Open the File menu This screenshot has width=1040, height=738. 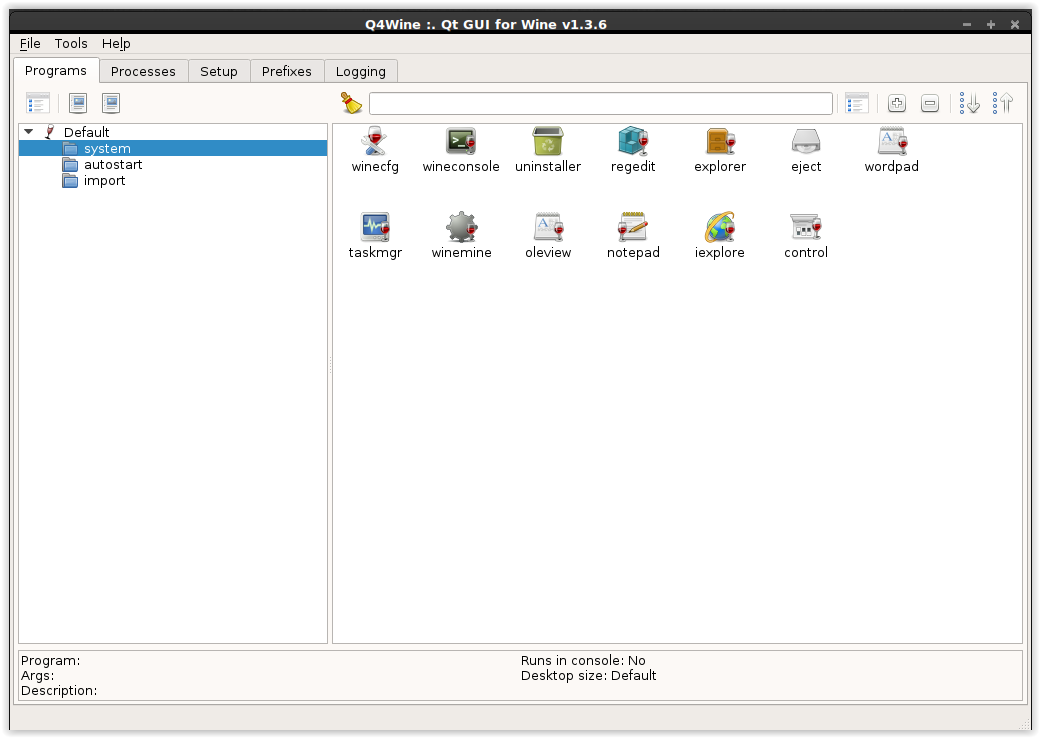tap(30, 44)
